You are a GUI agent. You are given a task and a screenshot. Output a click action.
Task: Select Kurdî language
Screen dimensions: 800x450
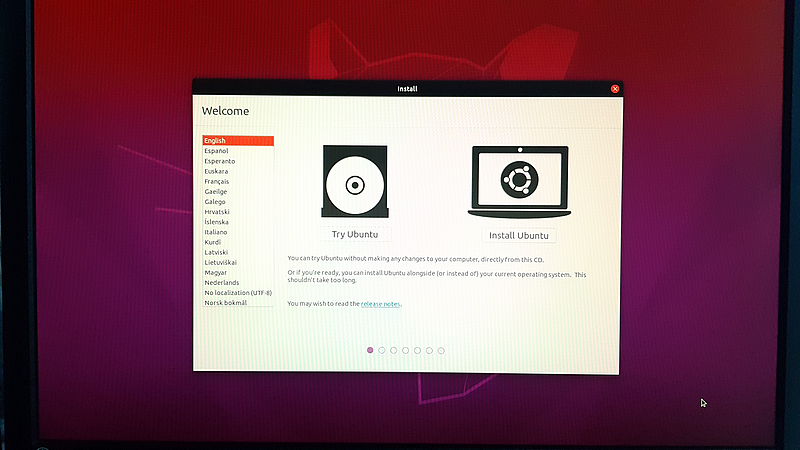pyautogui.click(x=238, y=242)
